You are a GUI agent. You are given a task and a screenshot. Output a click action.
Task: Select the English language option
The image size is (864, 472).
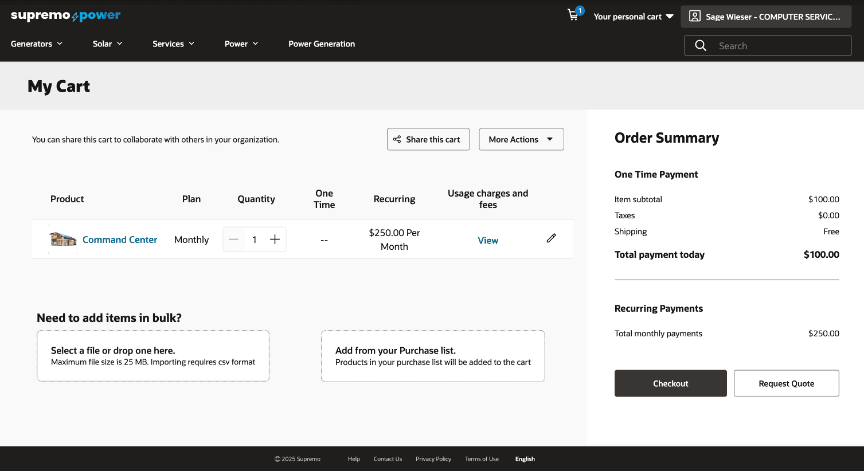click(x=525, y=459)
